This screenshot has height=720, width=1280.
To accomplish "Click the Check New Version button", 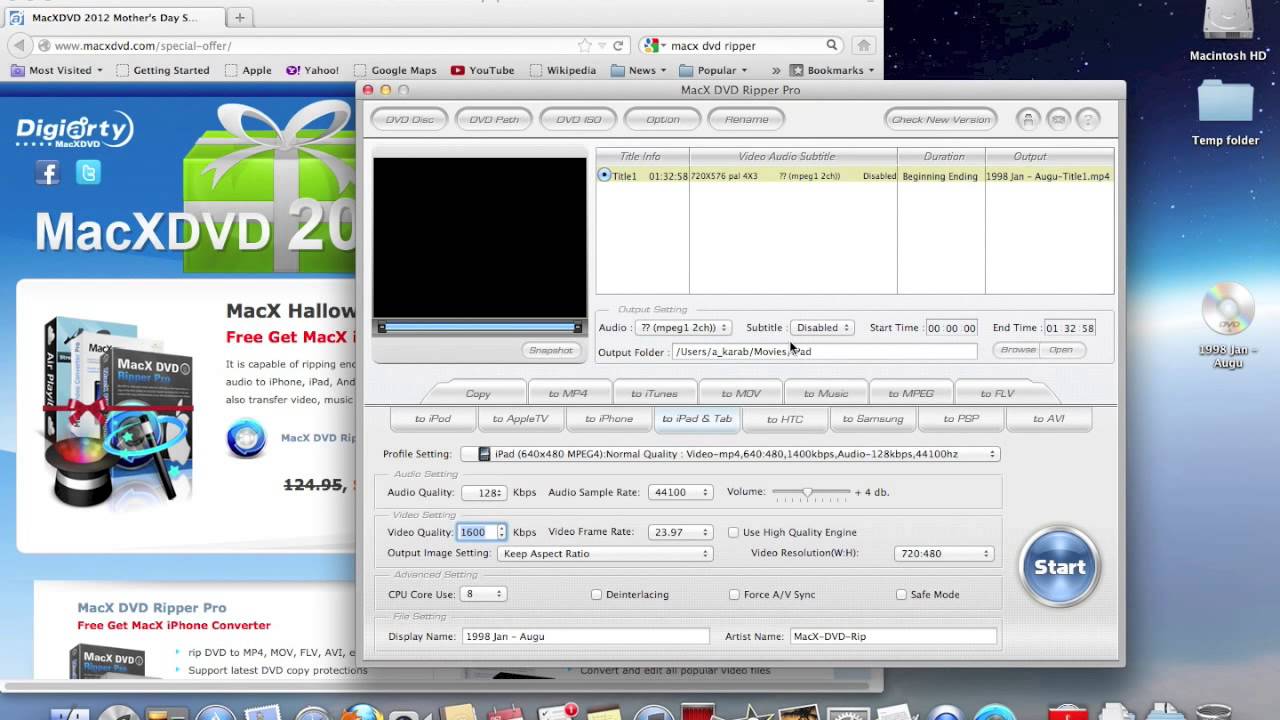I will pyautogui.click(x=940, y=119).
